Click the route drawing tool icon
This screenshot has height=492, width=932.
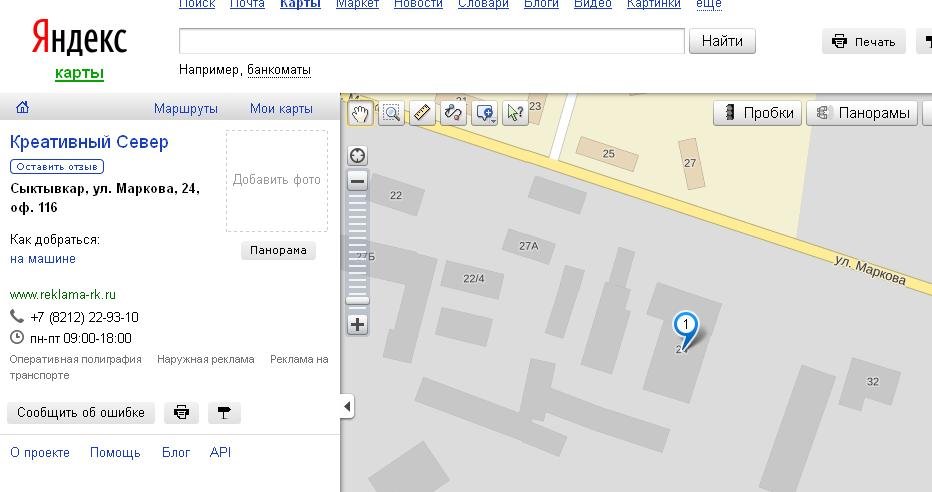point(453,113)
